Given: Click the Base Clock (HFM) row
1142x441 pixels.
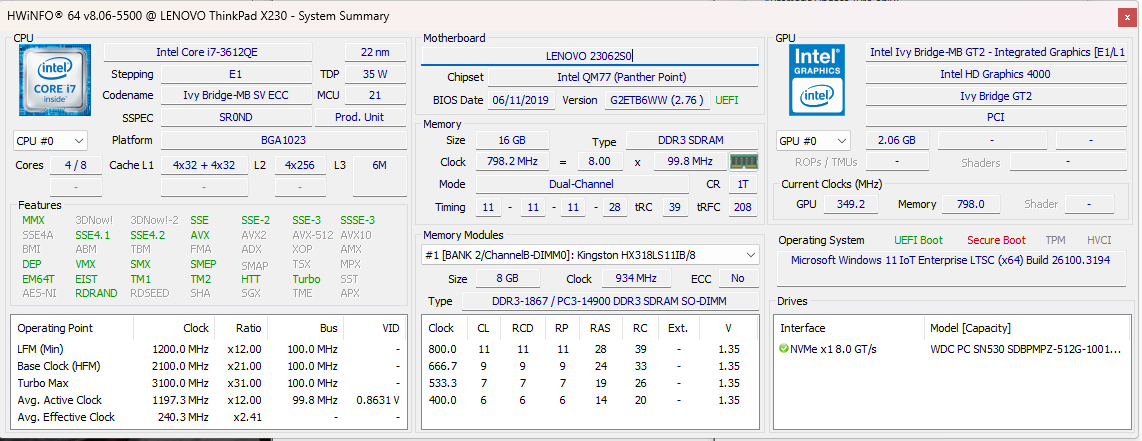Looking at the screenshot, I should click(208, 366).
